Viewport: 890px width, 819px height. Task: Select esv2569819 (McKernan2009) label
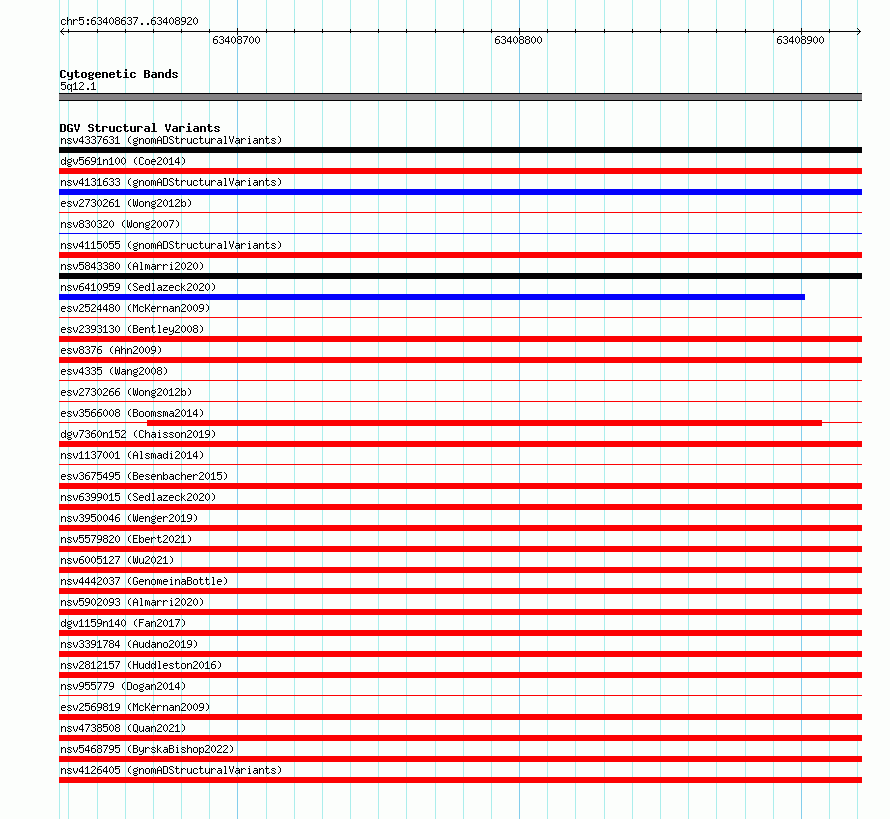point(135,707)
